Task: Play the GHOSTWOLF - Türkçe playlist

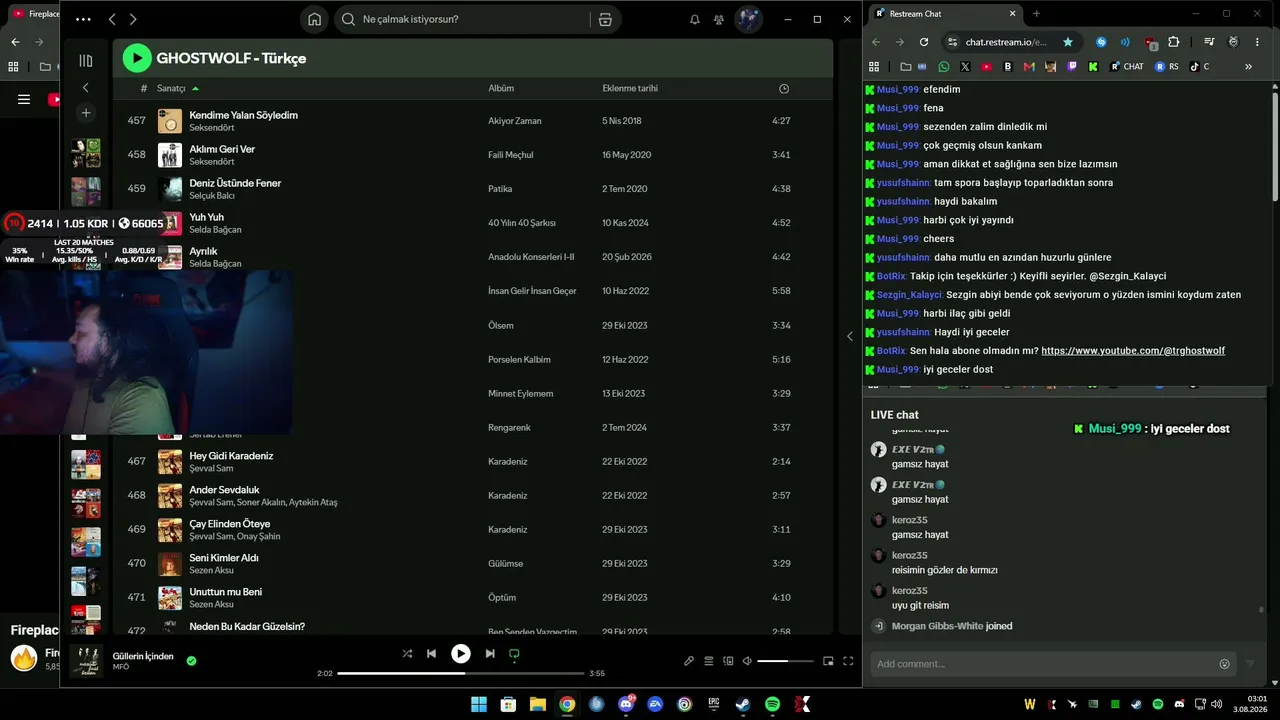Action: (137, 58)
